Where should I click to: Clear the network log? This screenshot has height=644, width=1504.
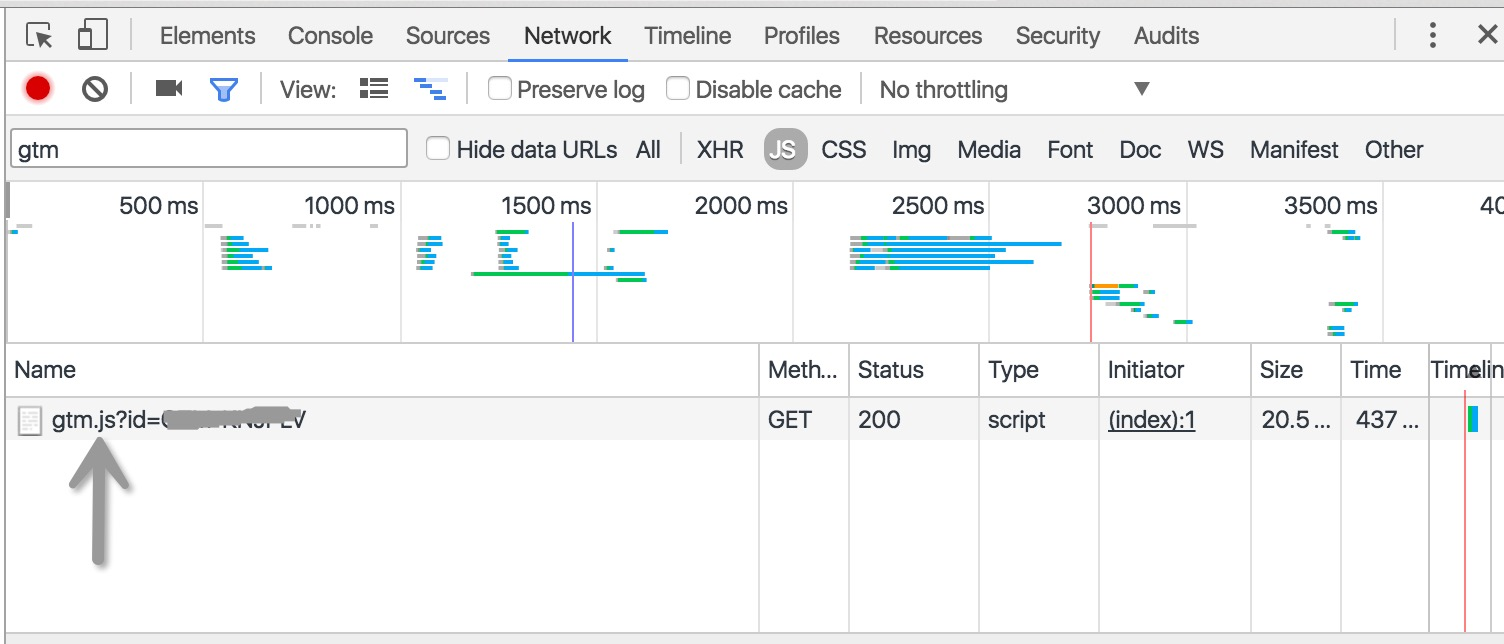click(95, 89)
